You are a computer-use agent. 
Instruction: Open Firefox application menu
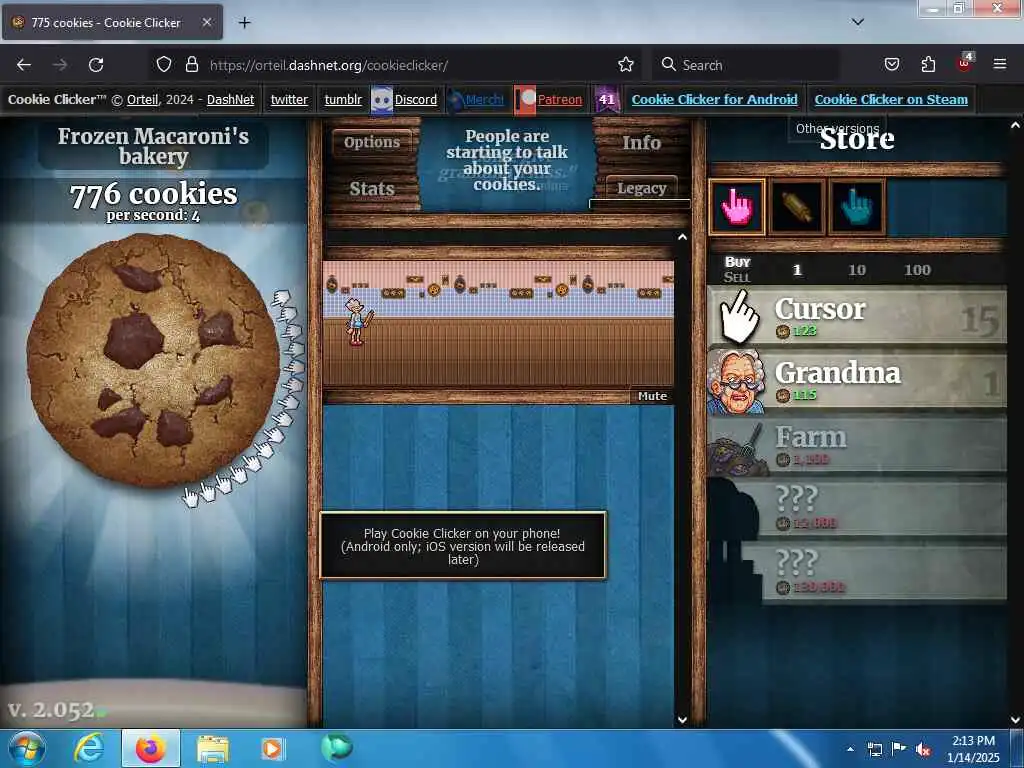point(999,64)
